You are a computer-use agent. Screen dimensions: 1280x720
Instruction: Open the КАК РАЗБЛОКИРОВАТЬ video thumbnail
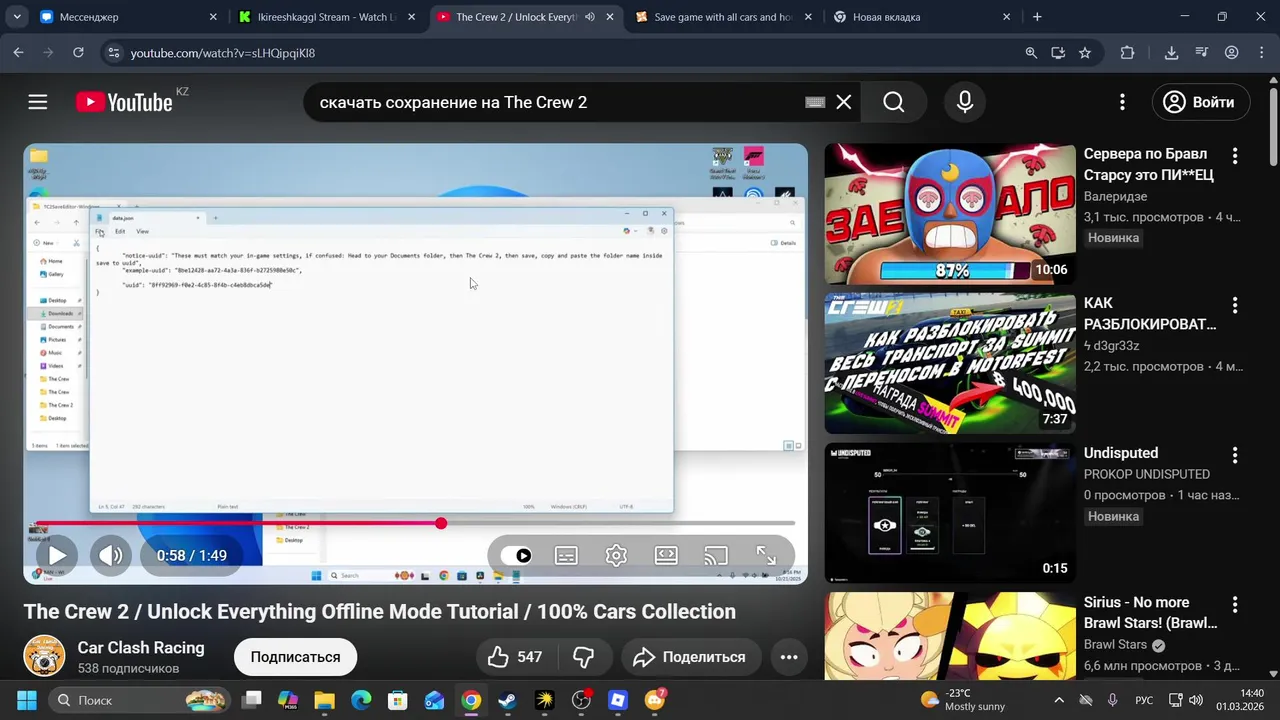coord(950,363)
